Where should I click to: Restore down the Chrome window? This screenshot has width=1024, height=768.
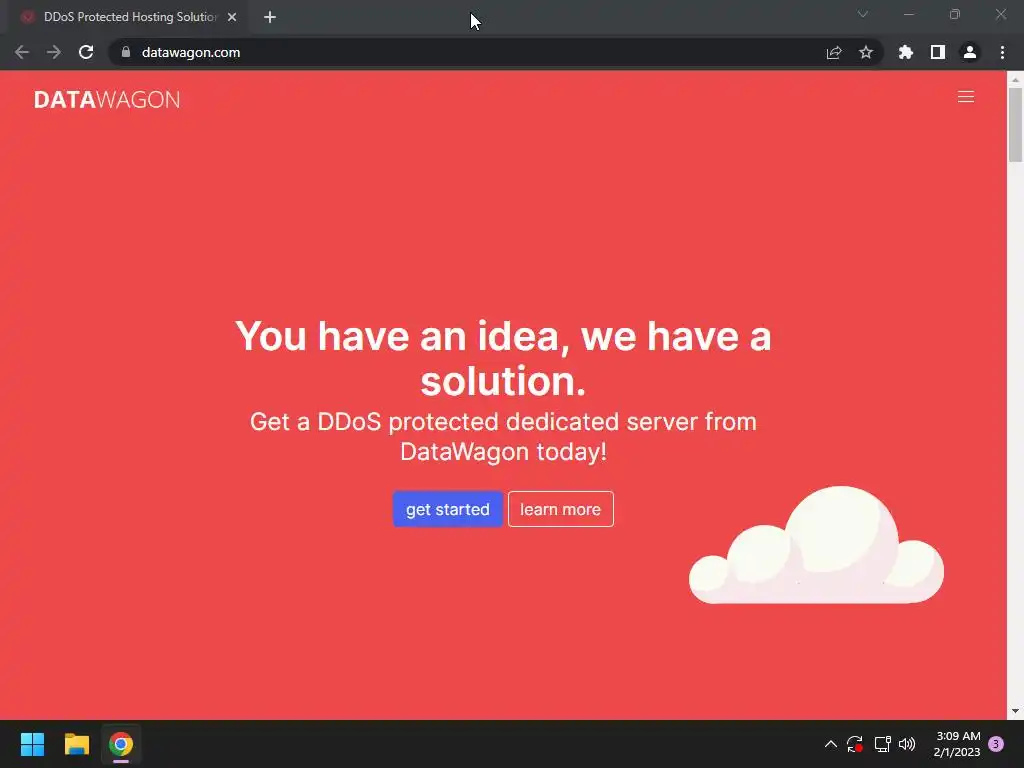click(955, 14)
